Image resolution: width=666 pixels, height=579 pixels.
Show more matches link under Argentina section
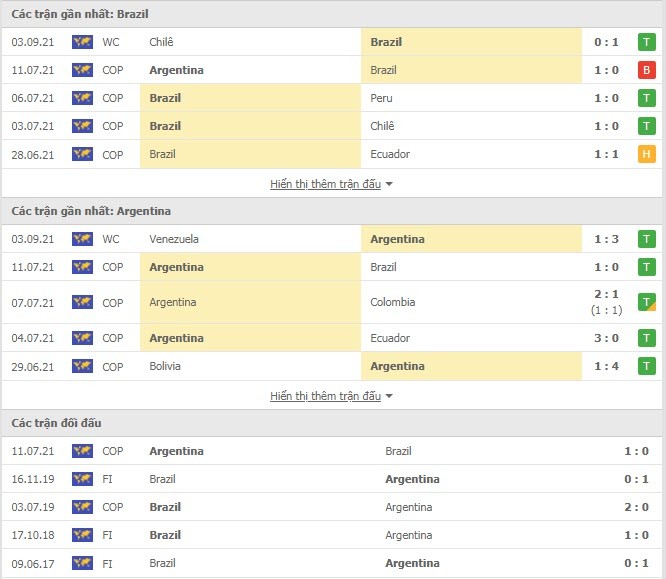(325, 396)
